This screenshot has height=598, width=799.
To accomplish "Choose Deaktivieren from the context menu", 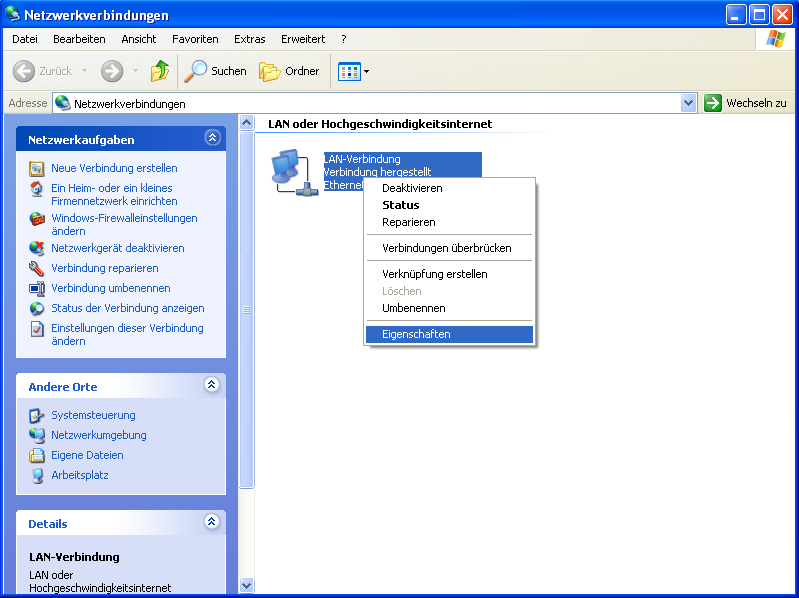I will click(x=449, y=188).
